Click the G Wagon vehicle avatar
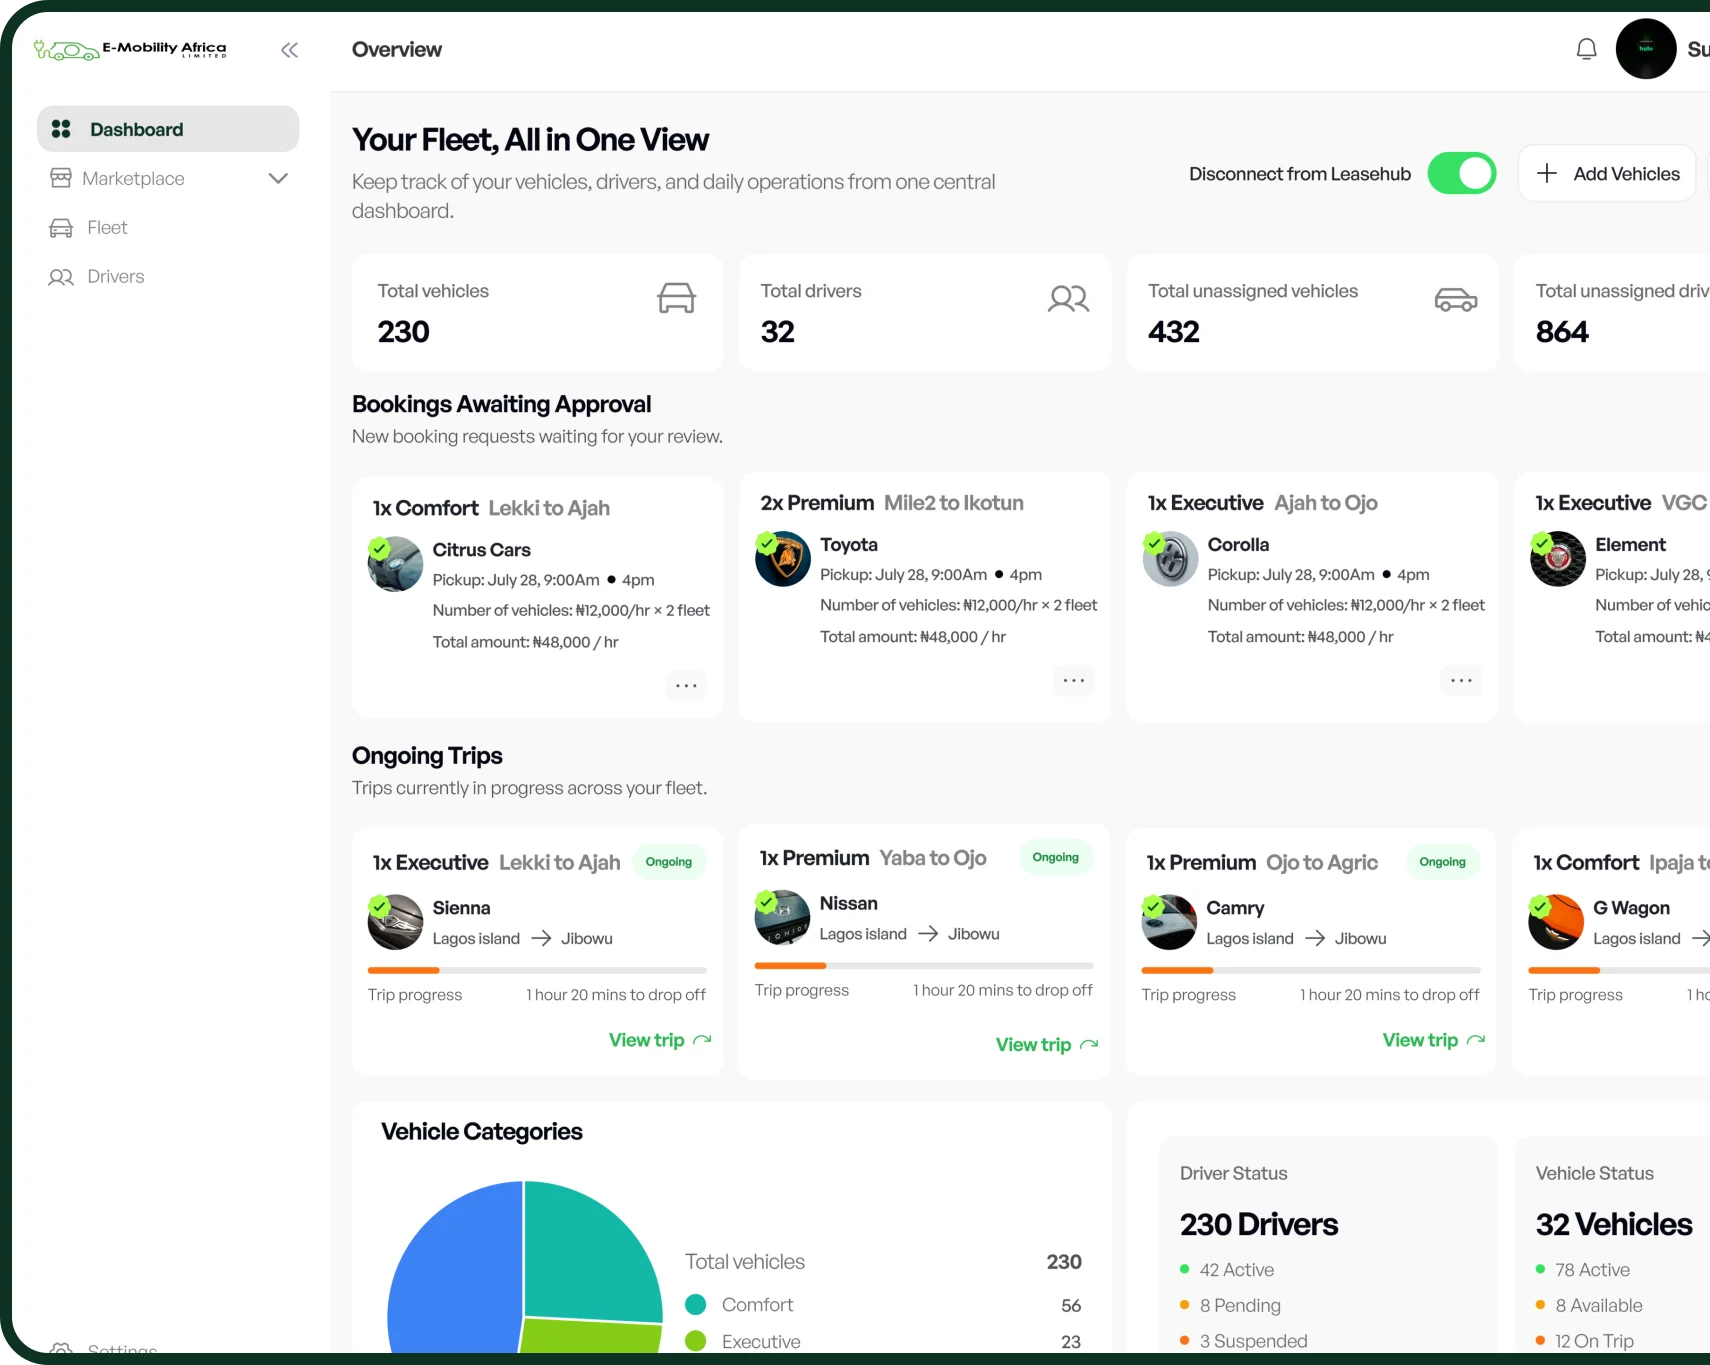The height and width of the screenshot is (1365, 1710). (1556, 922)
